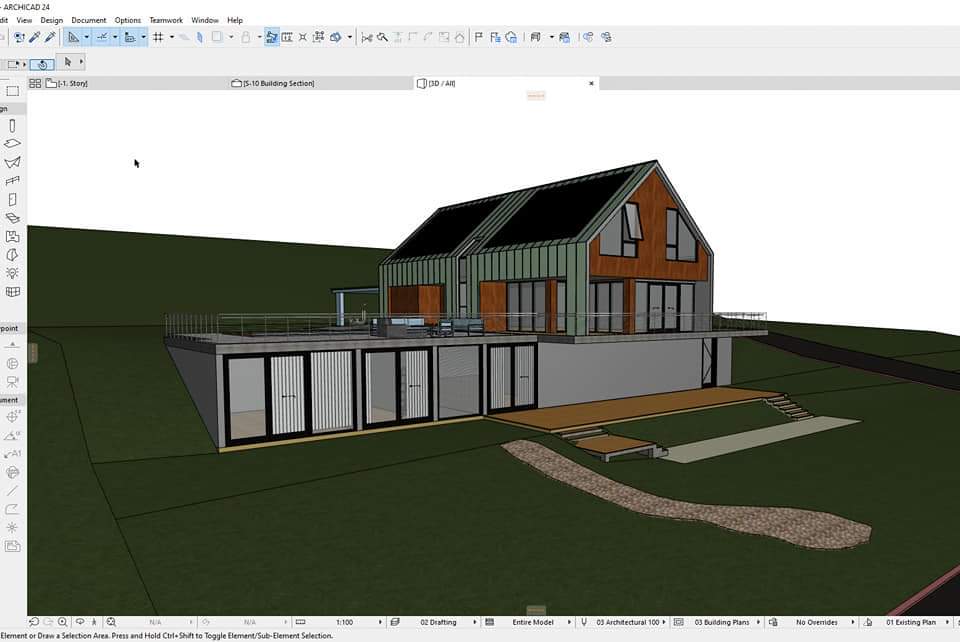Select the Lamp tool in the toolbox
This screenshot has height=642, width=960.
[x=12, y=272]
